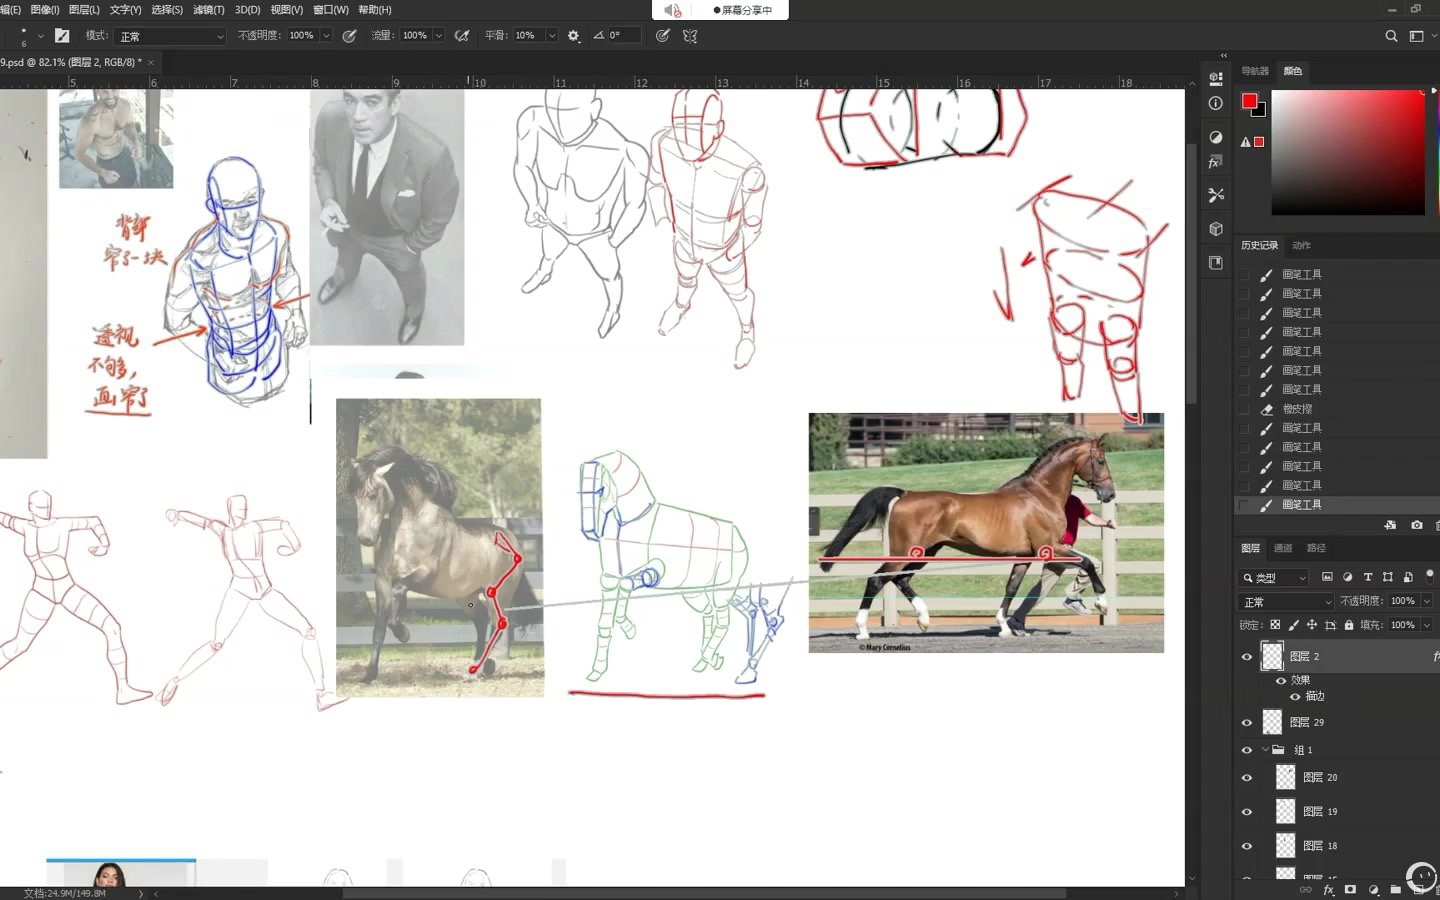The width and height of the screenshot is (1440, 900).
Task: Open symmetry paint butterfly options
Action: click(690, 35)
